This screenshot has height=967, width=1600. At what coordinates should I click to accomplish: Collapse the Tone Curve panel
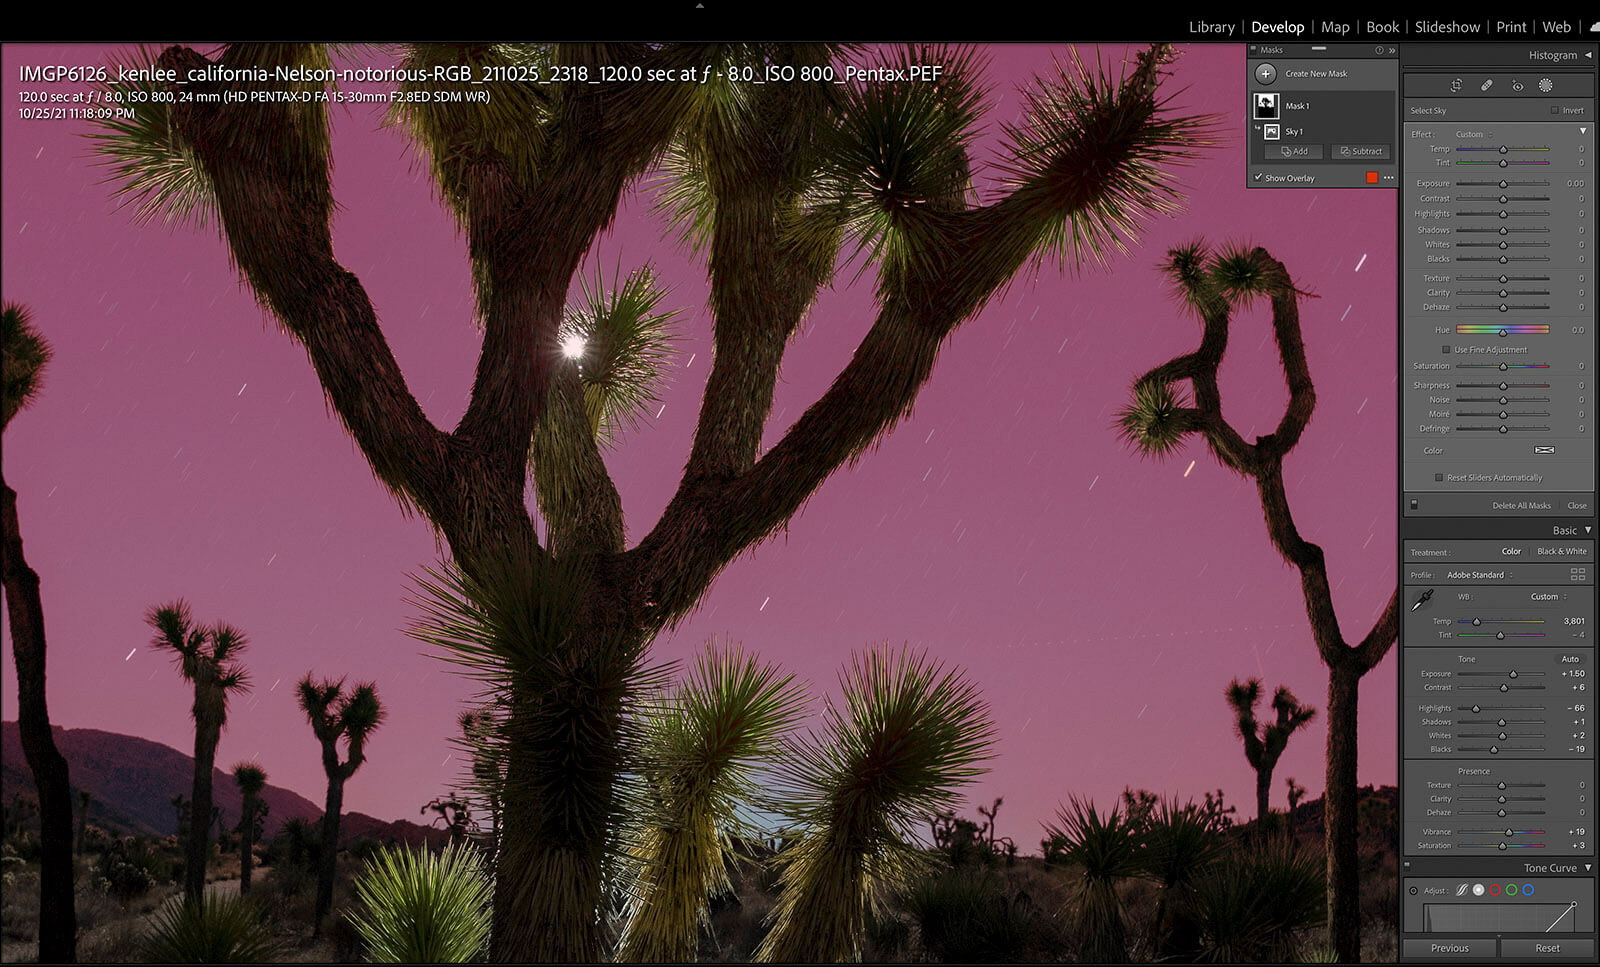[x=1587, y=868]
